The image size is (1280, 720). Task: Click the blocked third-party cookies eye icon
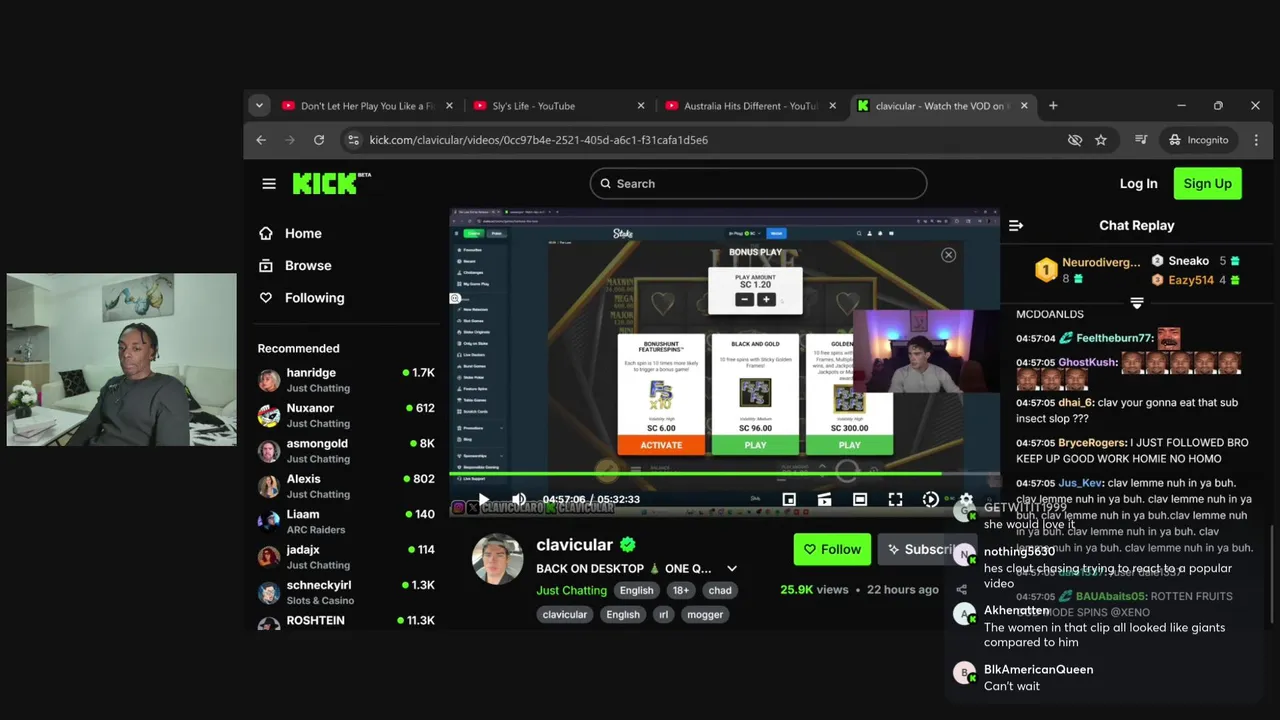point(1075,140)
